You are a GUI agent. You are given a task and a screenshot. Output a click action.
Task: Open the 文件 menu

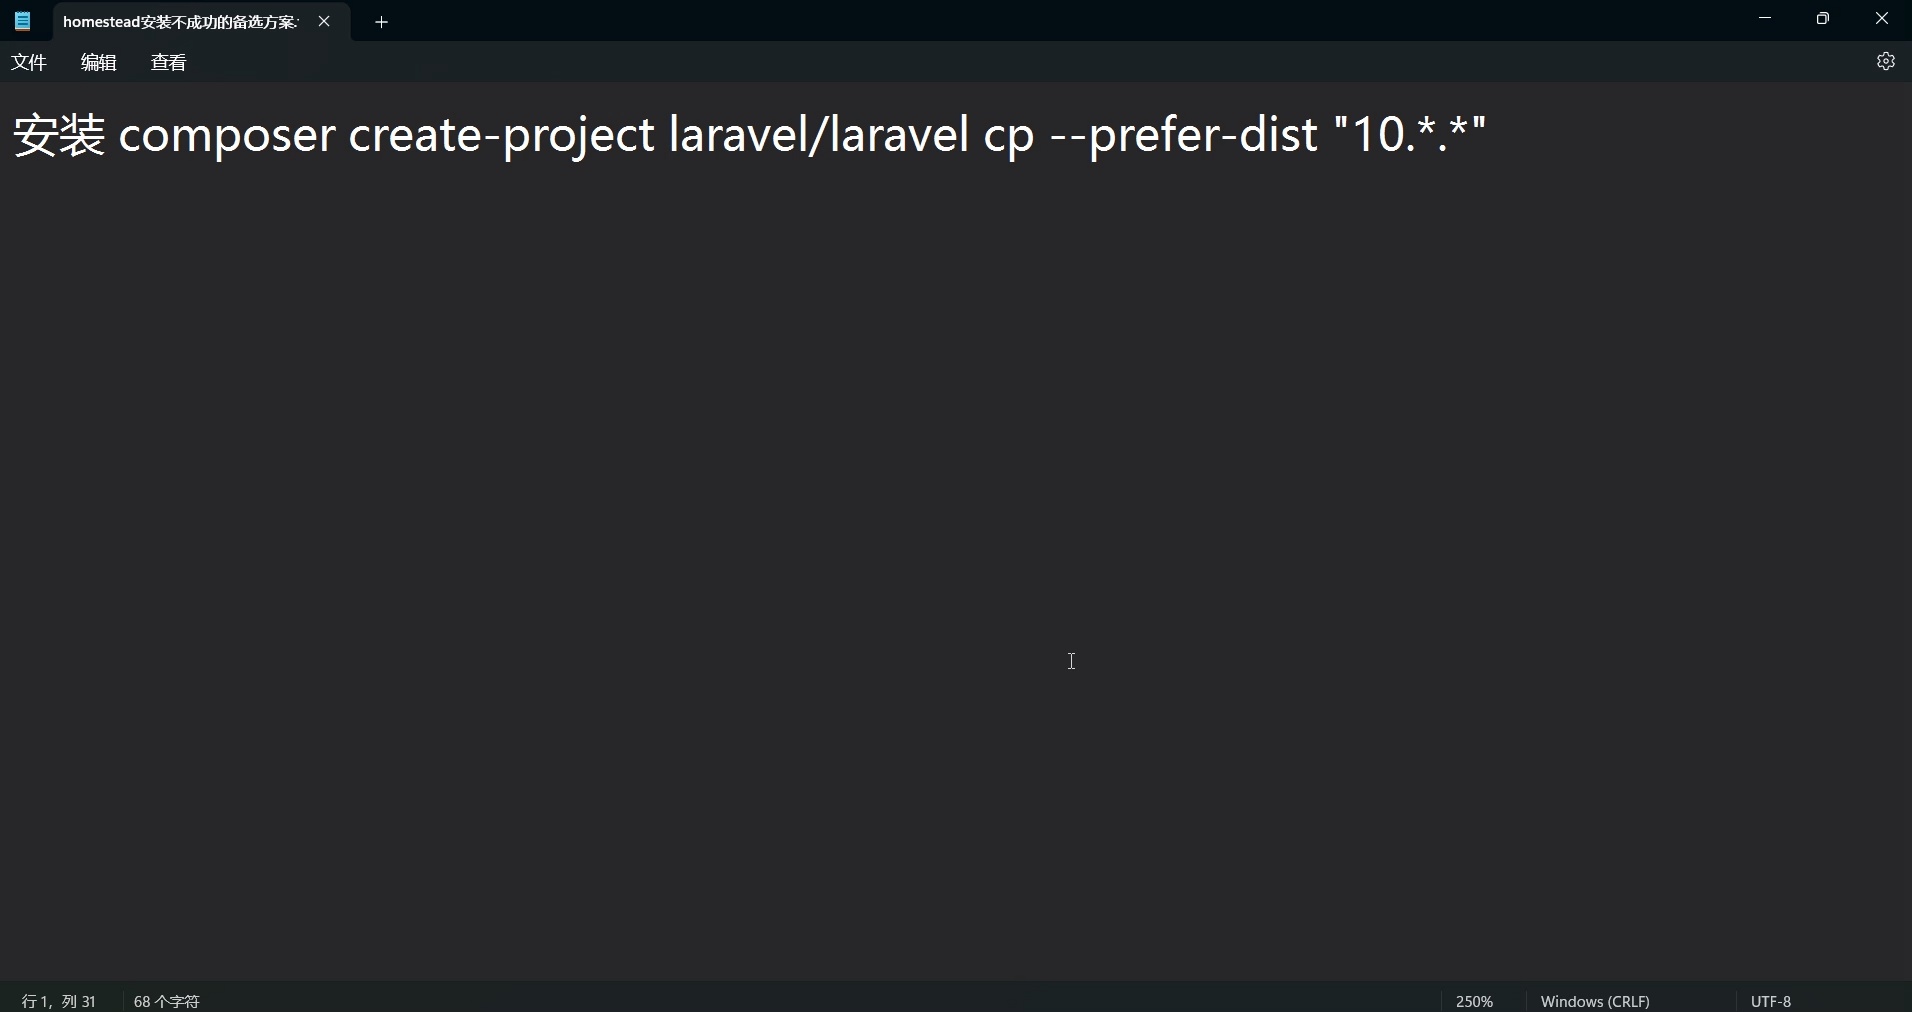[x=29, y=62]
